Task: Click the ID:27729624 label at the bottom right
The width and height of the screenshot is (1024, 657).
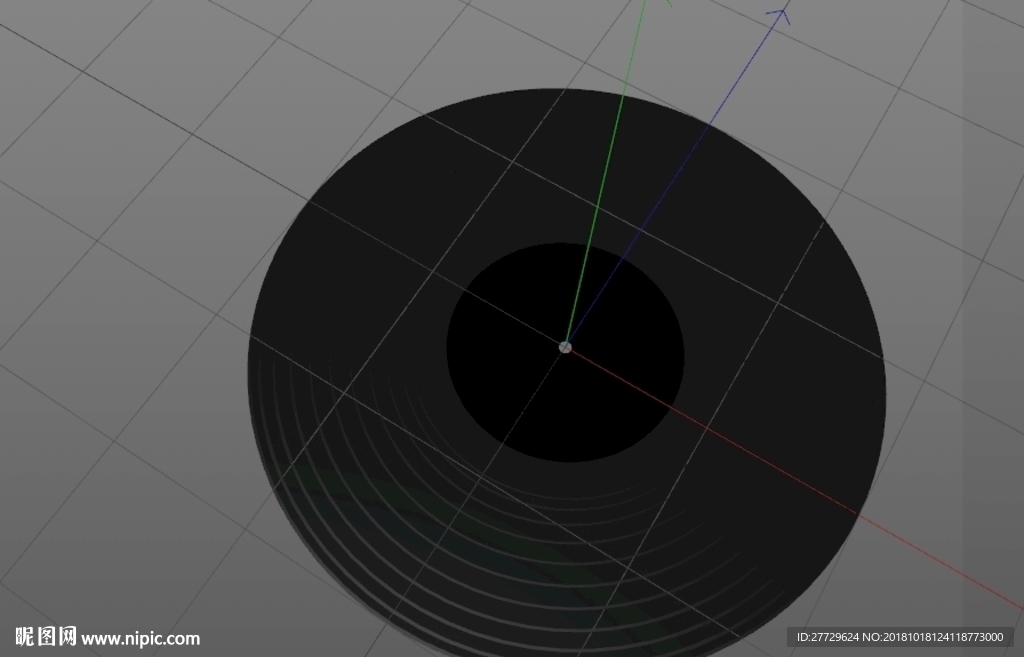Action: [828, 637]
